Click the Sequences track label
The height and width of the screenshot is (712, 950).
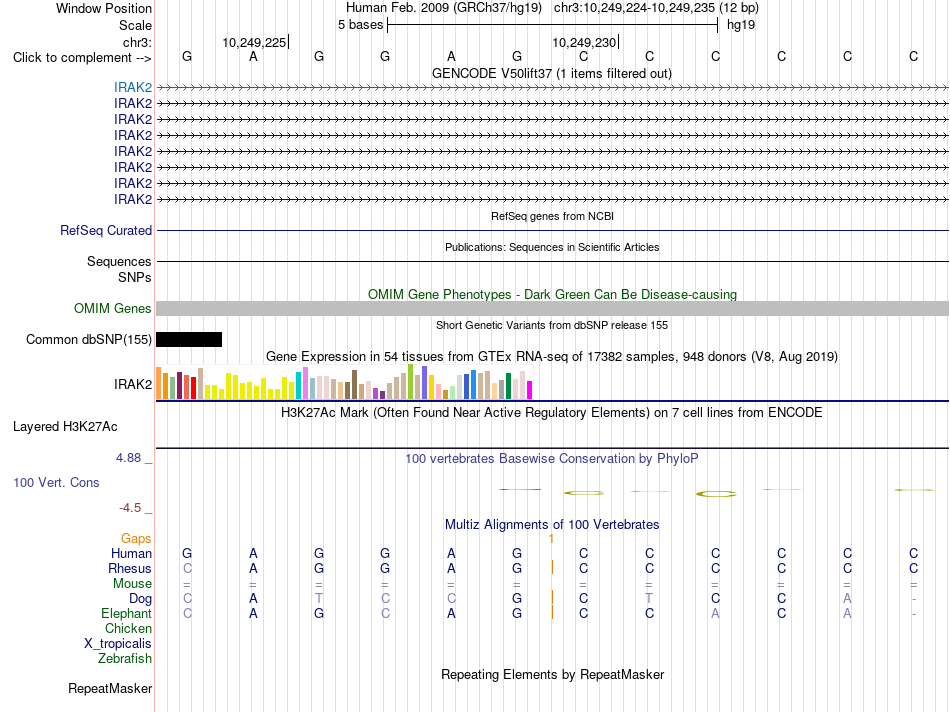click(x=119, y=261)
